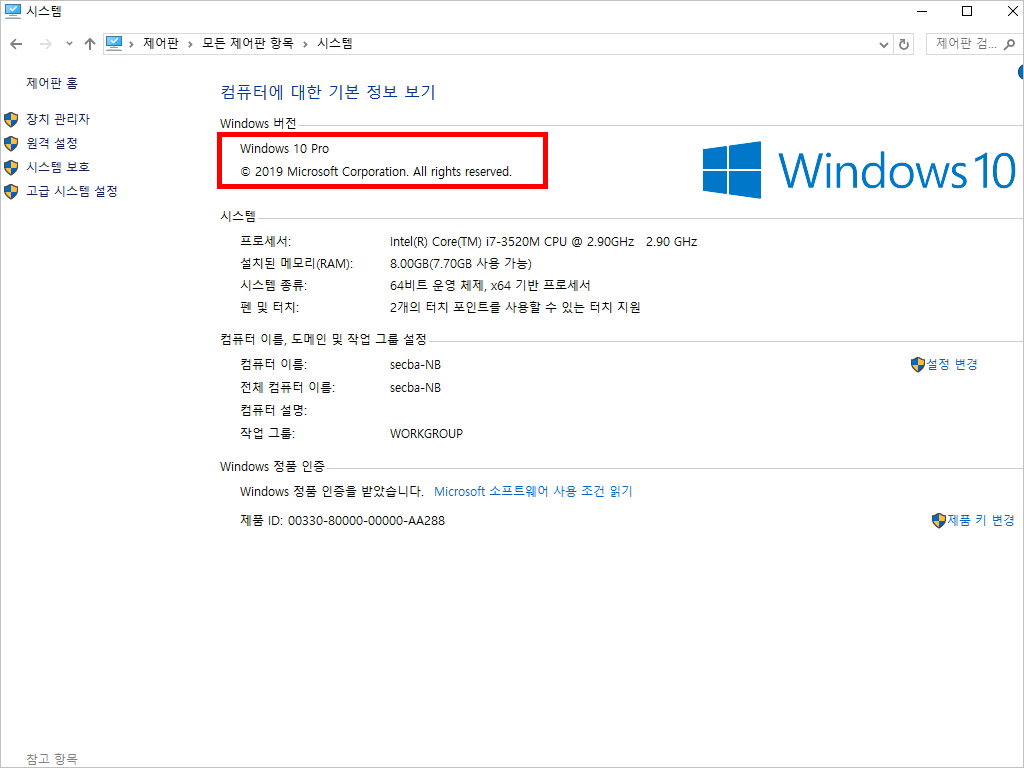The width and height of the screenshot is (1024, 768).
Task: Refresh the page with refresh icon
Action: (904, 44)
